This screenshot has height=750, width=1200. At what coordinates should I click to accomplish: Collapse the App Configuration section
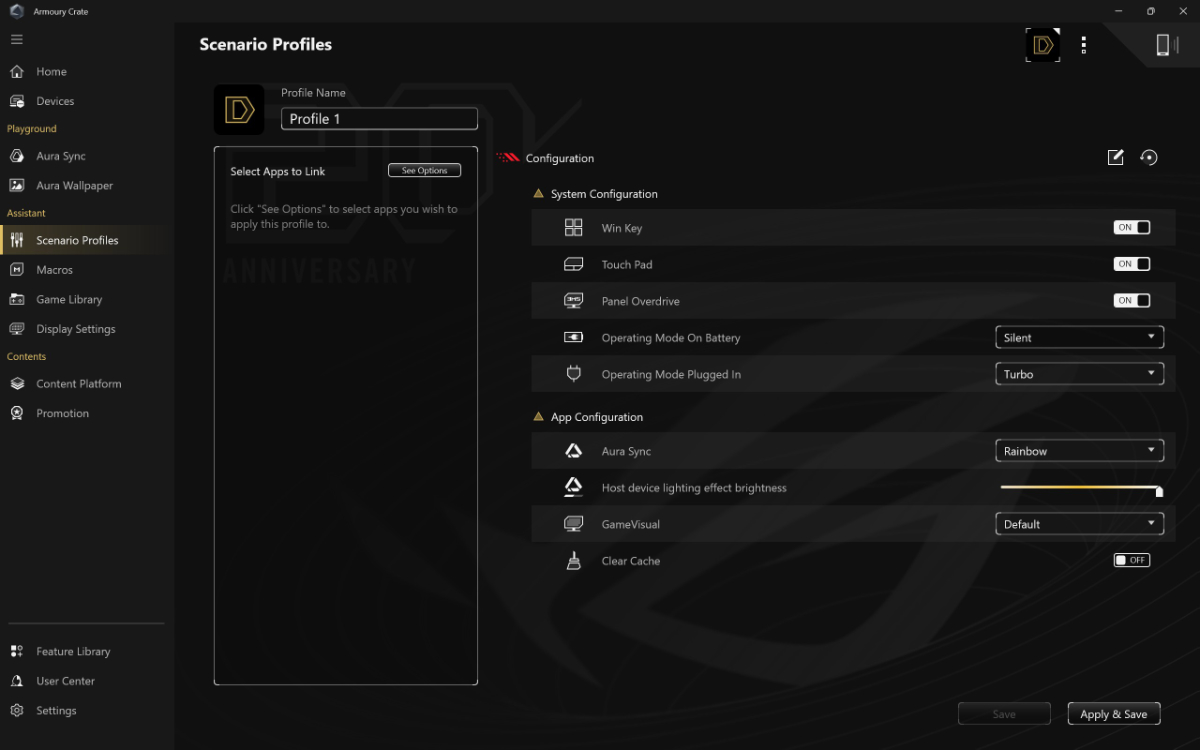pyautogui.click(x=539, y=417)
